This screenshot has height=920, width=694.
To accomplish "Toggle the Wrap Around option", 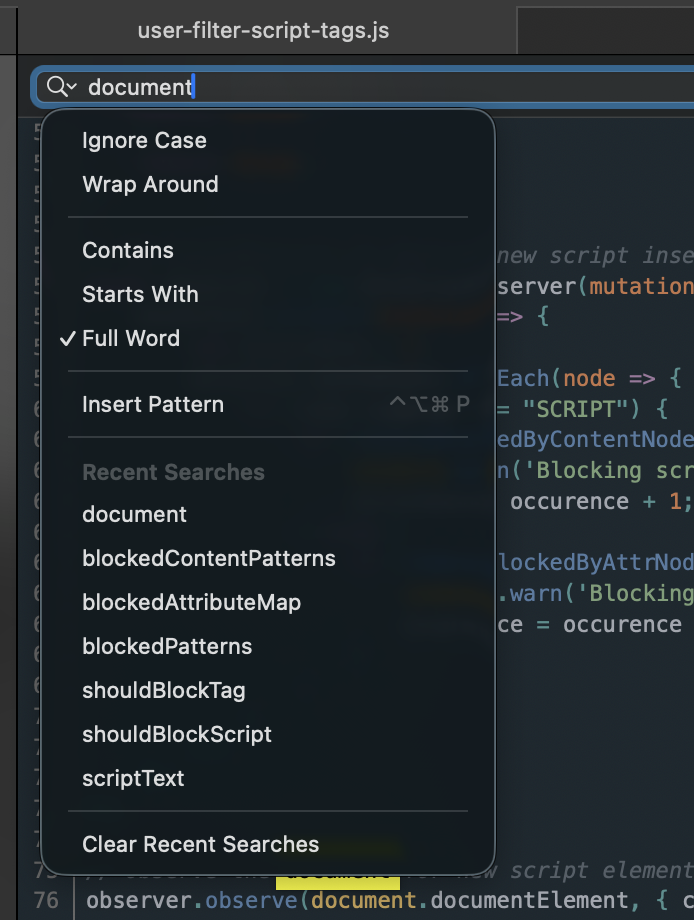I will (150, 184).
